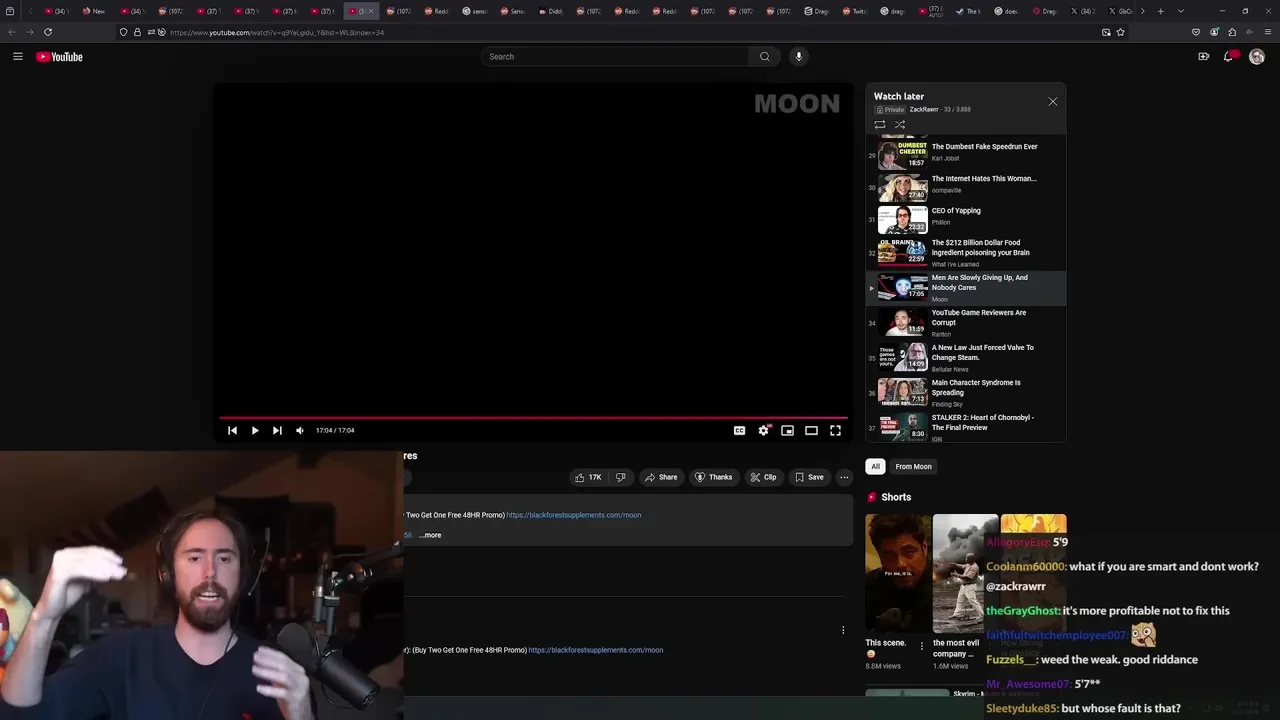Image resolution: width=1280 pixels, height=720 pixels.
Task: Open a new browser tab with plus
Action: tap(1160, 11)
